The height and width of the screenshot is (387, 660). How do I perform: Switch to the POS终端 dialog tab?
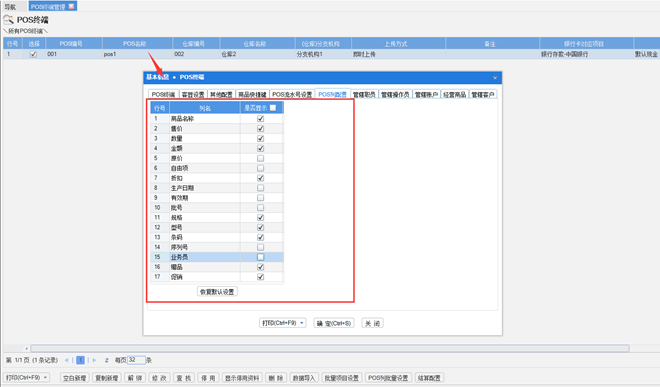click(x=163, y=95)
